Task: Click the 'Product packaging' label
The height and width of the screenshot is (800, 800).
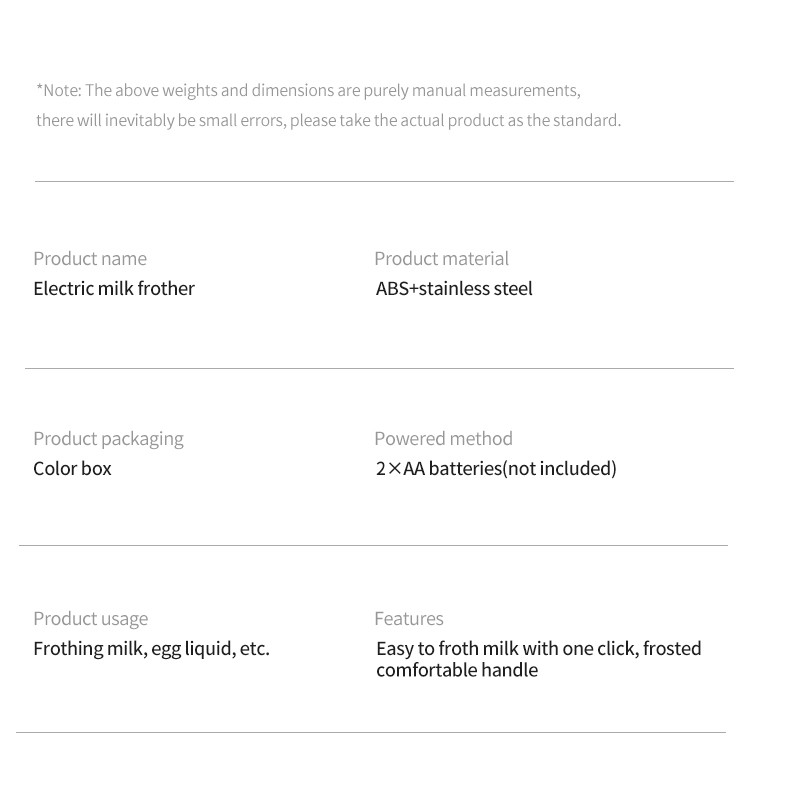Action: point(108,439)
